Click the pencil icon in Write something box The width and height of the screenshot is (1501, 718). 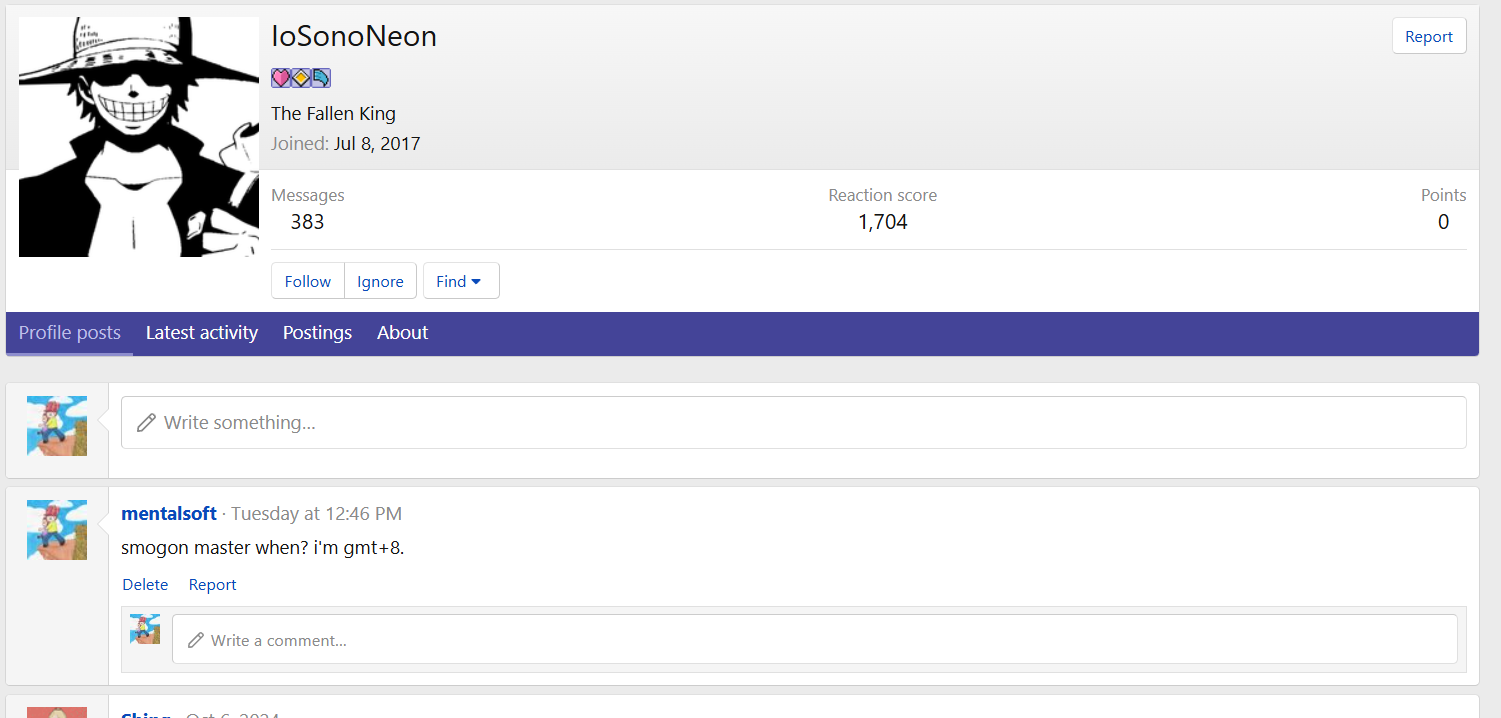146,423
